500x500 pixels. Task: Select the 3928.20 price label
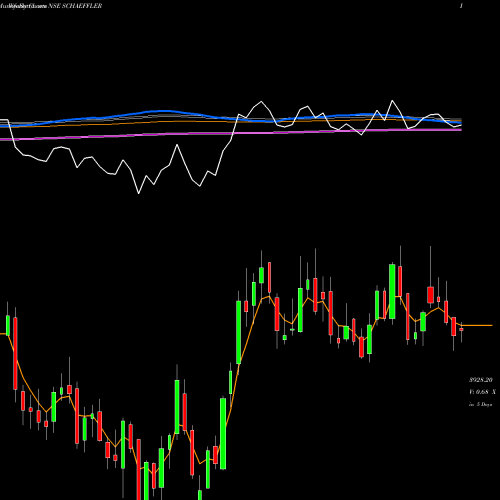(x=481, y=380)
